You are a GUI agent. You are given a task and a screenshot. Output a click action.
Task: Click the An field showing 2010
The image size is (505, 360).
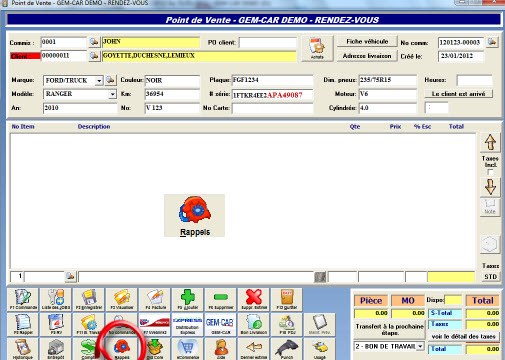click(79, 108)
